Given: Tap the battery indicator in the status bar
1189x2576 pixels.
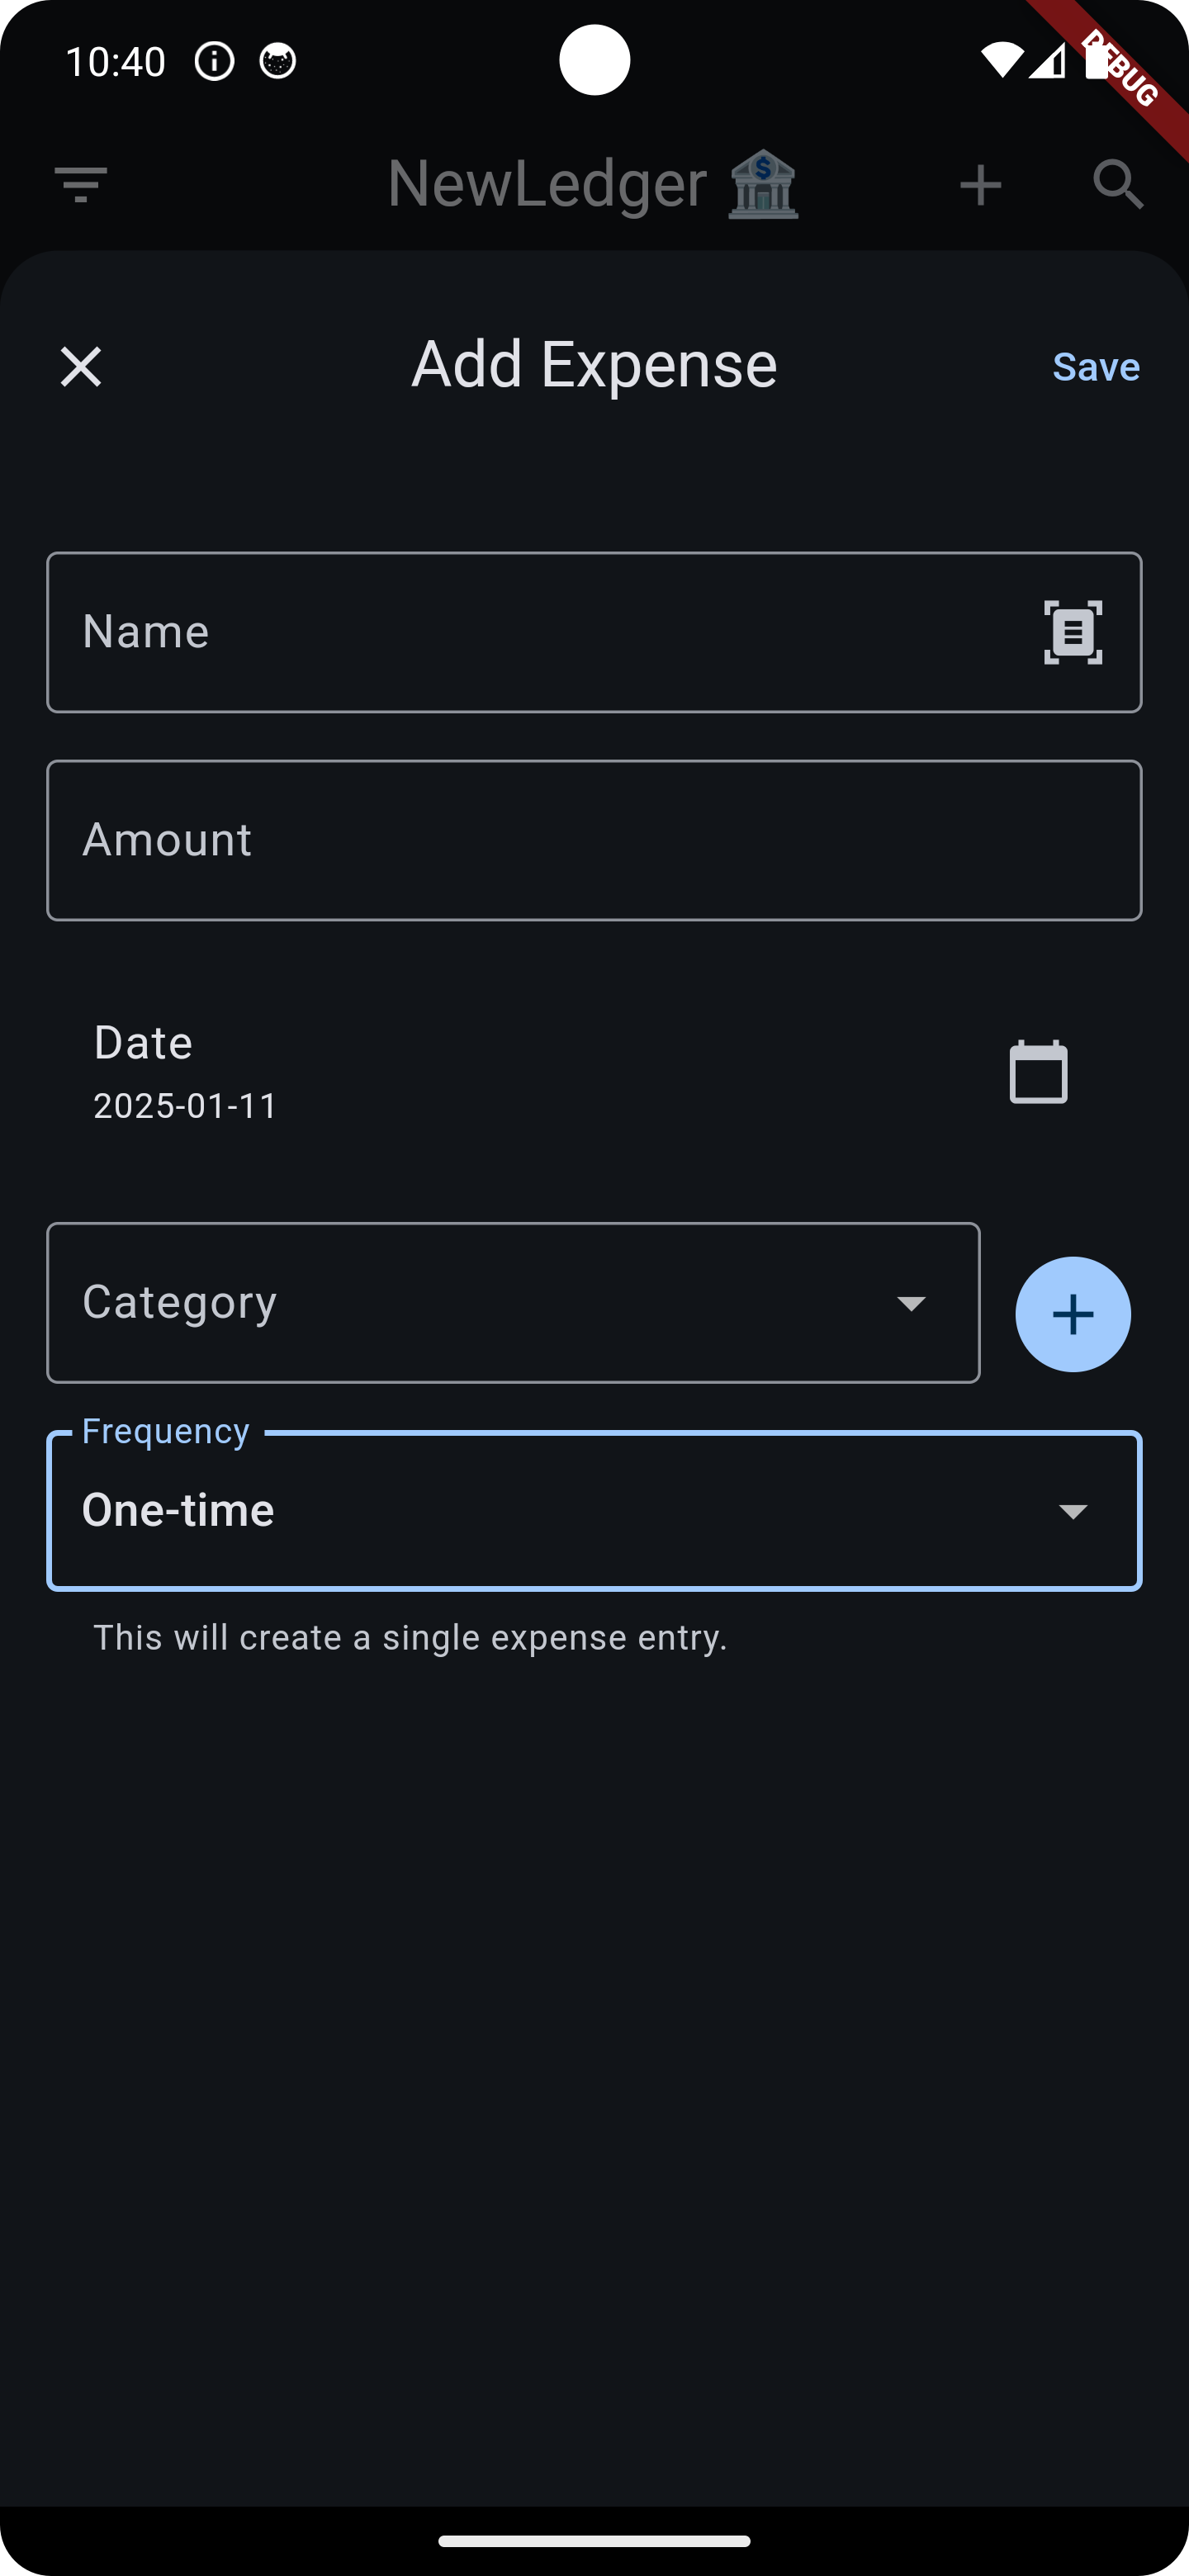Looking at the screenshot, I should 1096,60.
